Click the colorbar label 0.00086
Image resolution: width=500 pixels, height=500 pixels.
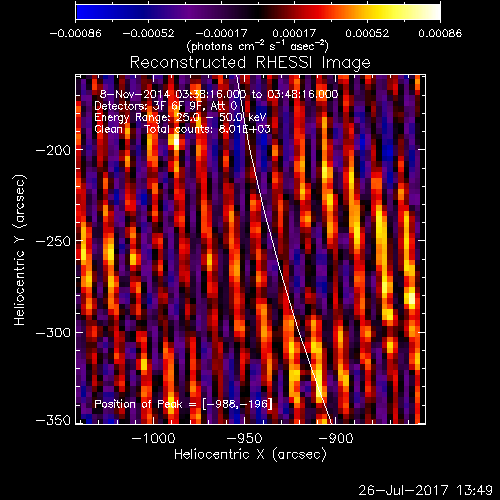pos(440,33)
